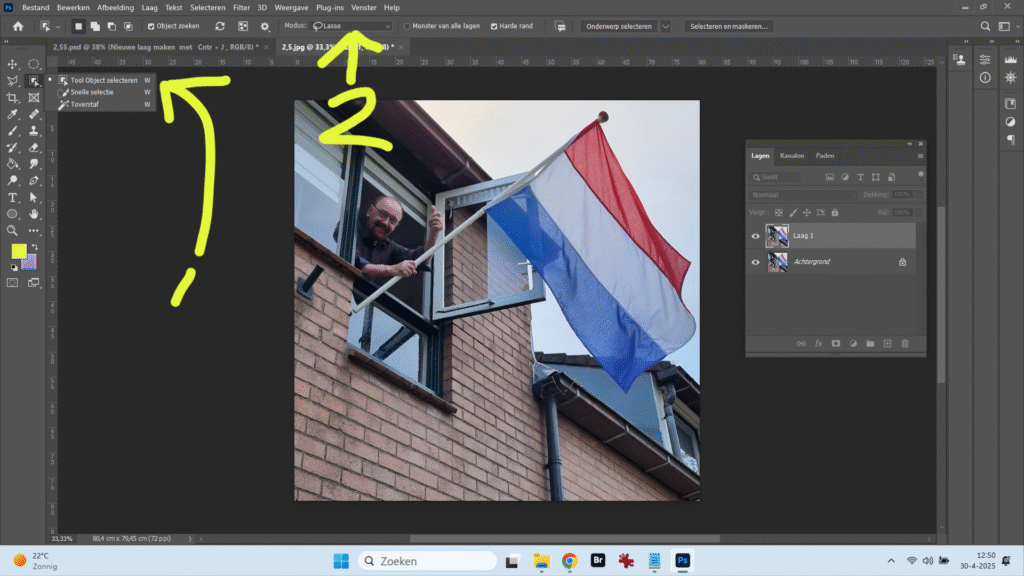The width and height of the screenshot is (1024, 576).
Task: Click the trash icon in the Lagen panel
Action: 905,343
